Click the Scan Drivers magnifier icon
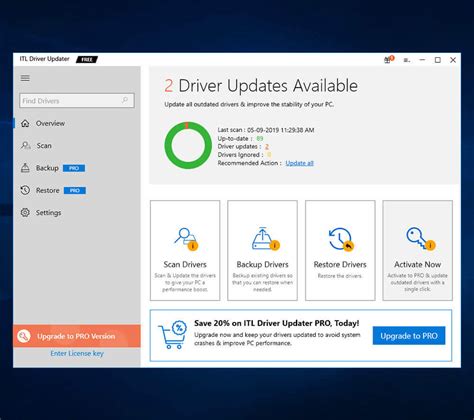Viewport: 474px width, 420px height. 186,238
